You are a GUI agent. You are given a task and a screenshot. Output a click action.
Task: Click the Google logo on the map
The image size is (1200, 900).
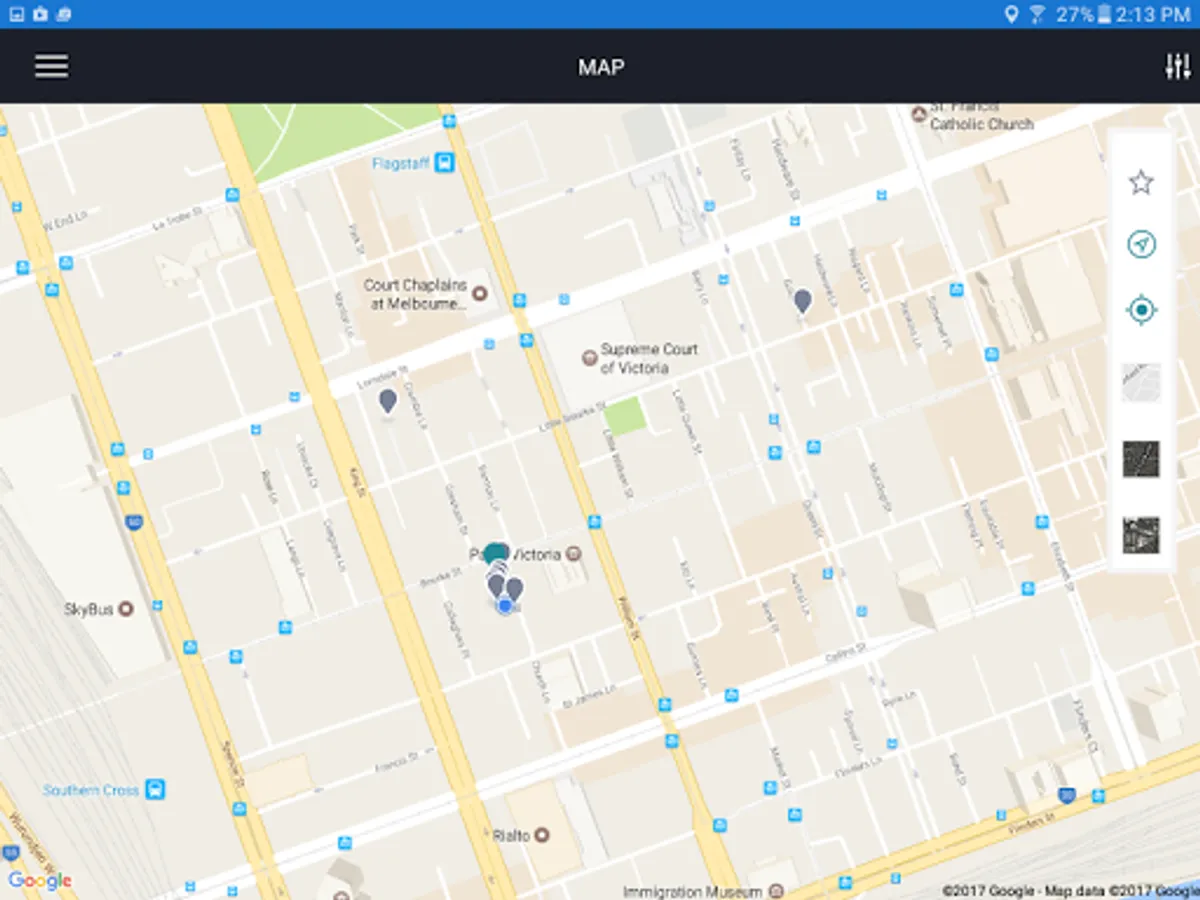[40, 881]
